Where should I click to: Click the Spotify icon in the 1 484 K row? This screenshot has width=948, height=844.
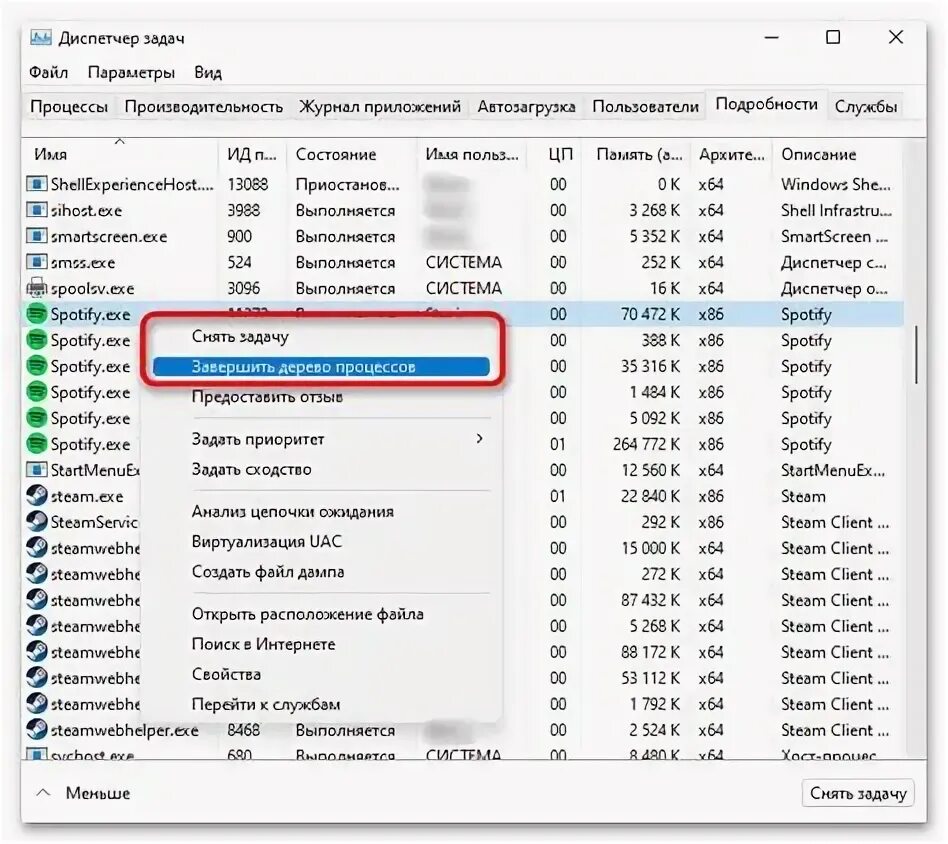point(37,392)
